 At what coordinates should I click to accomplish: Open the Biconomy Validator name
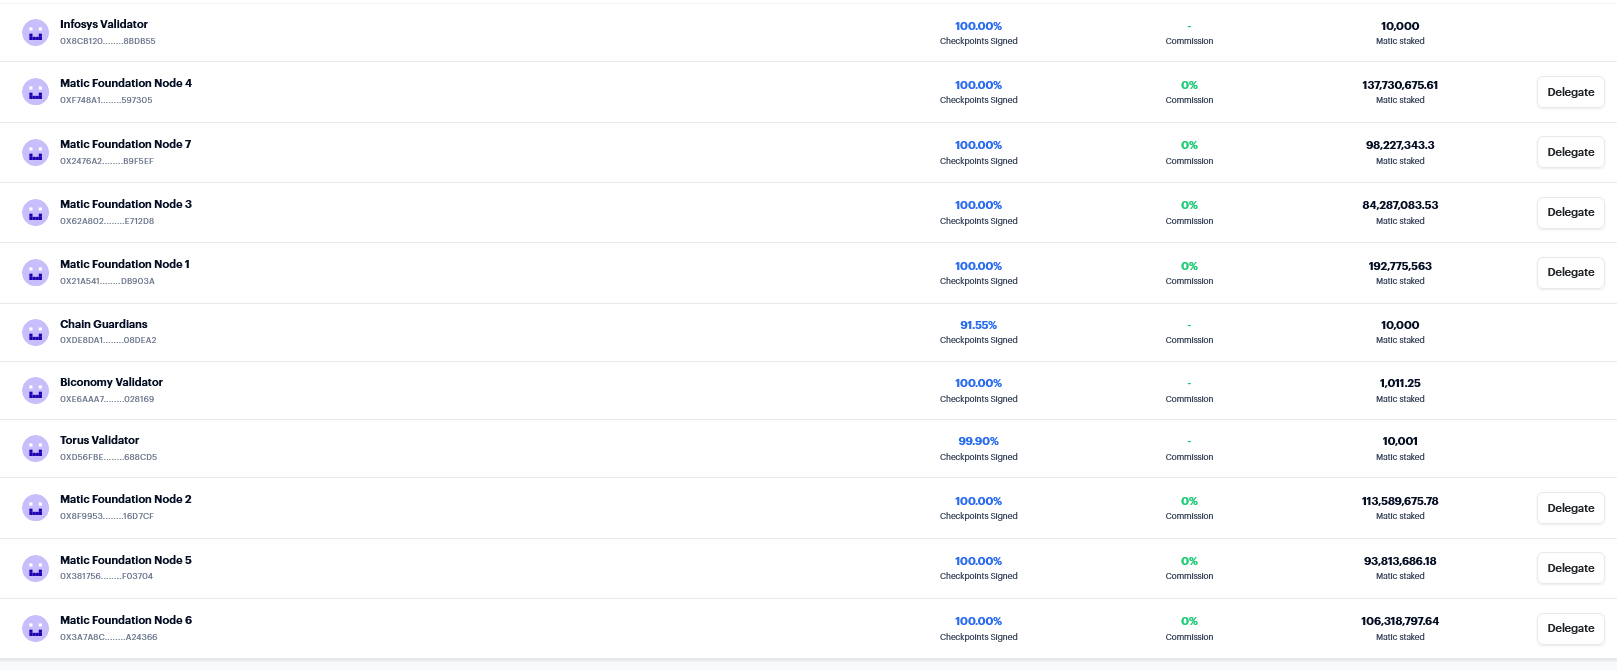click(111, 382)
